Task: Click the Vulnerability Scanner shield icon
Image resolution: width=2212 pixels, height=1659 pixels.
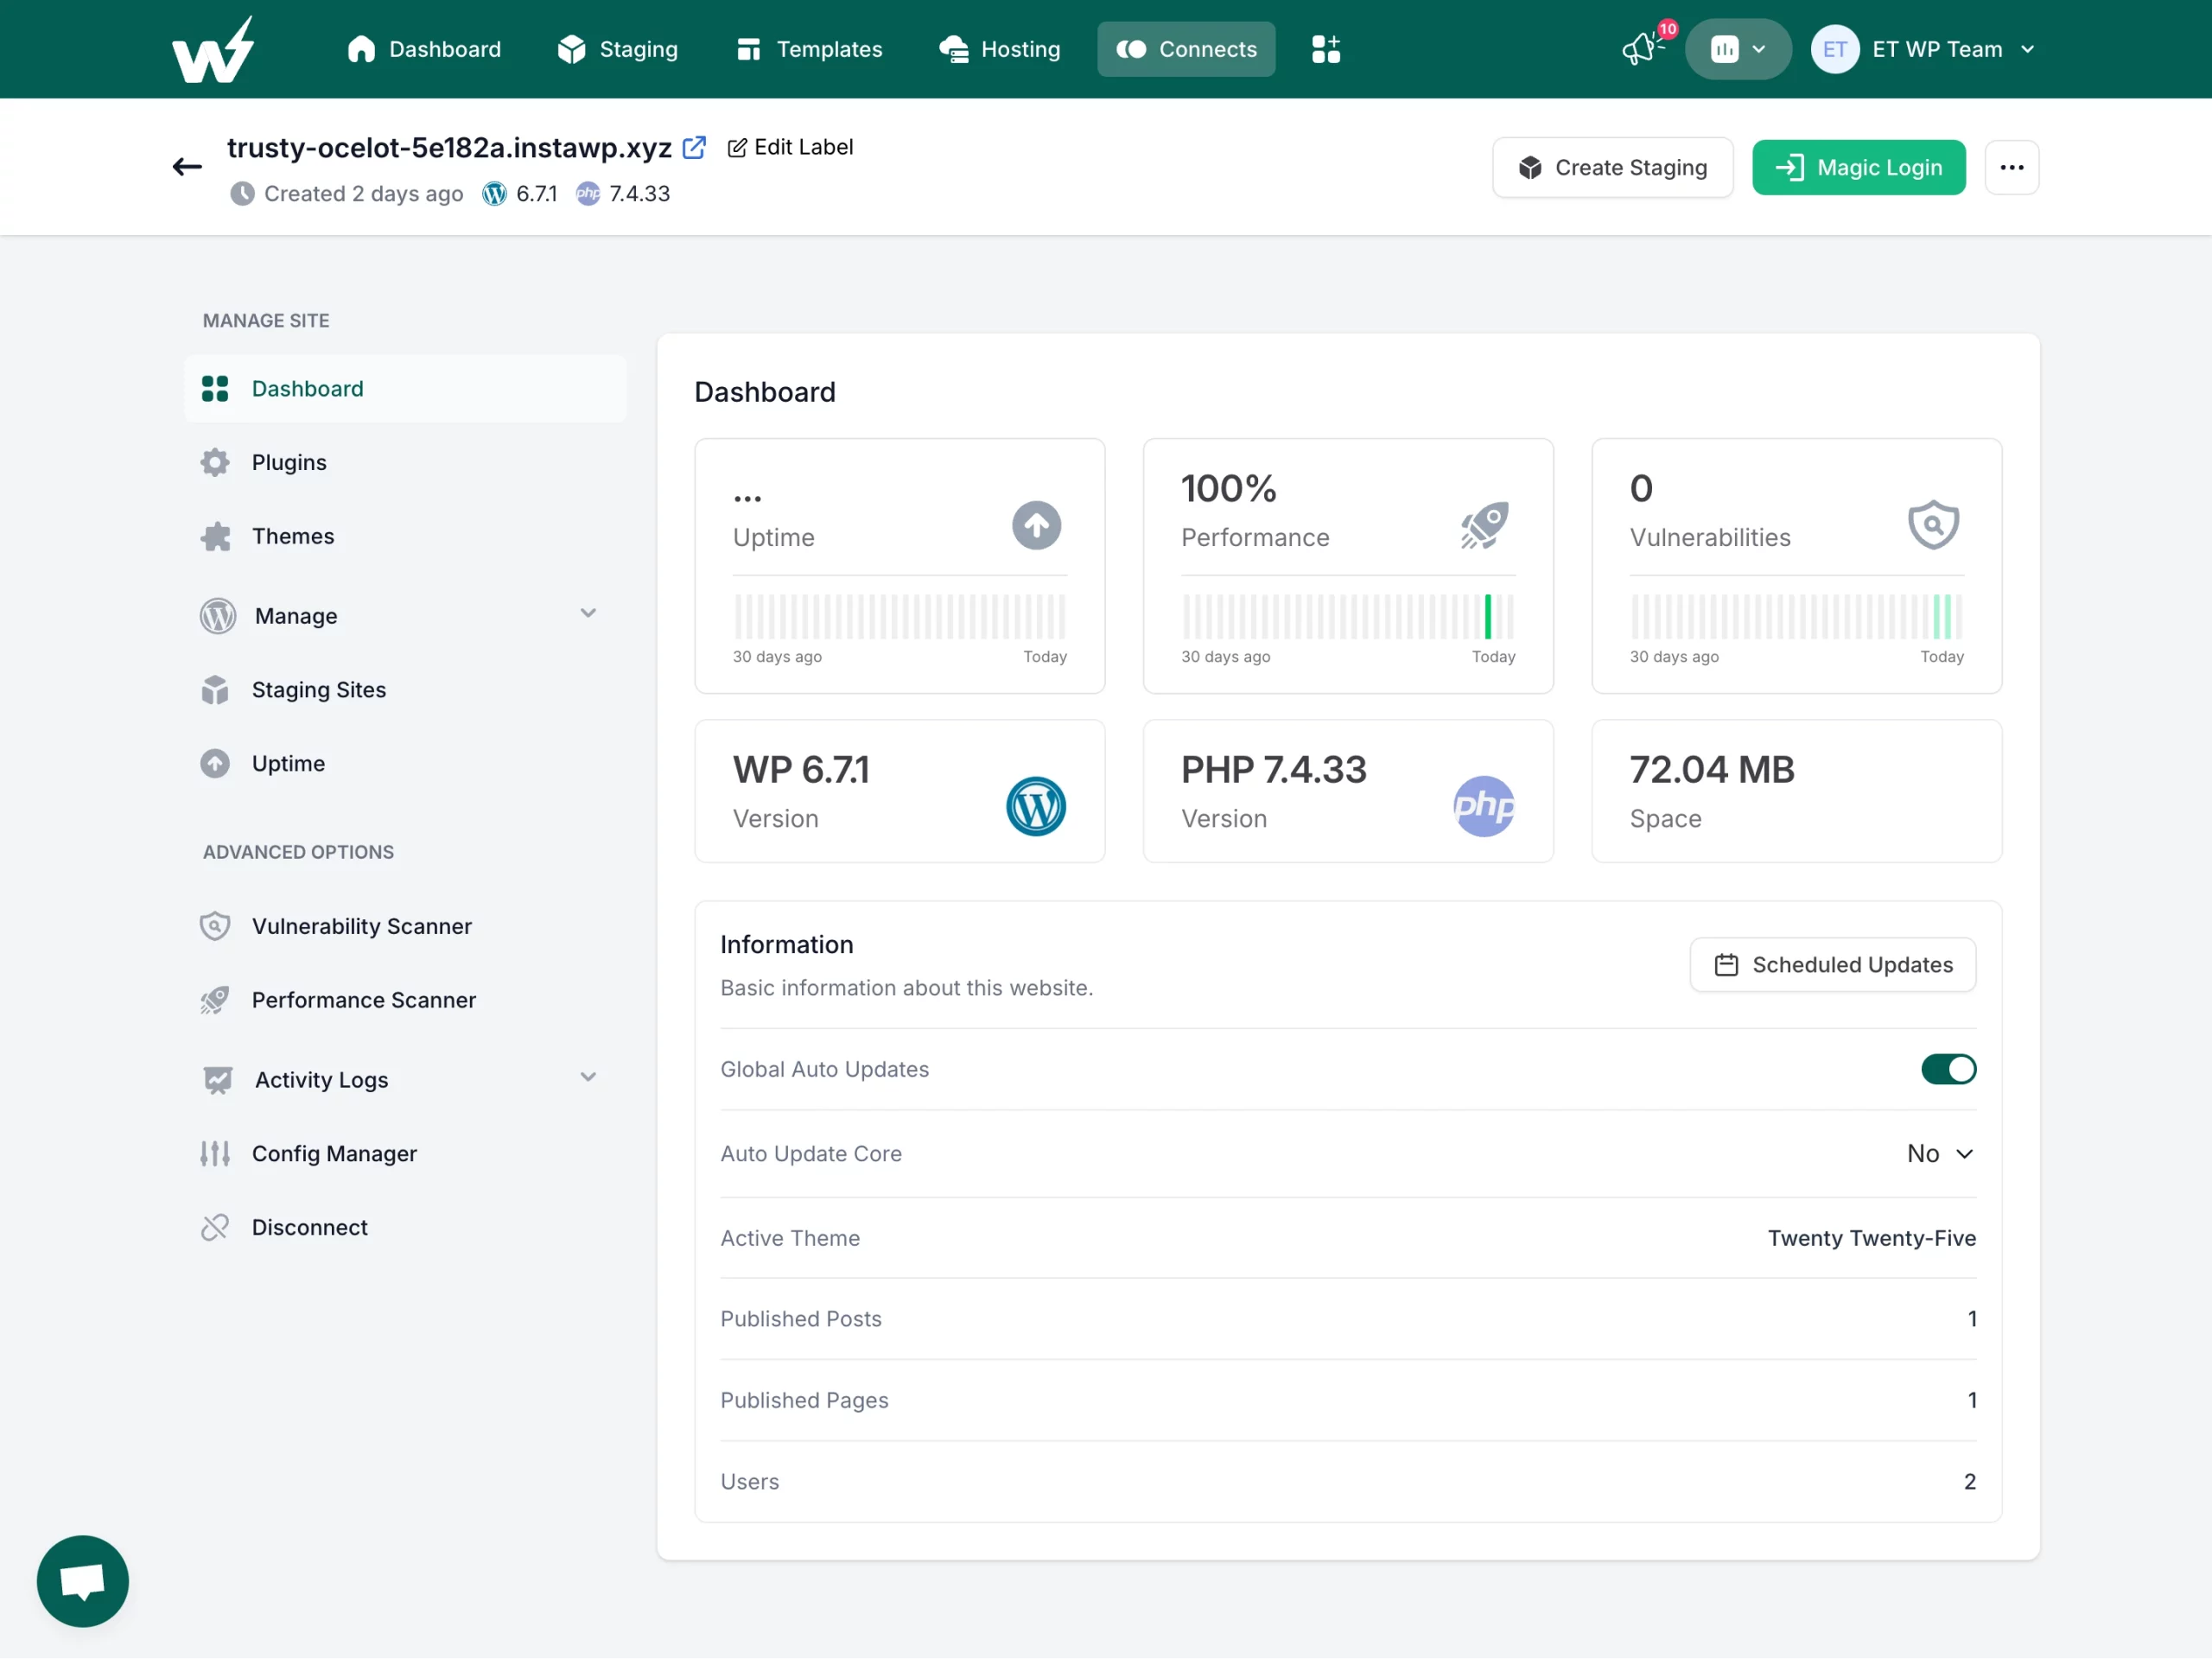Action: [214, 925]
